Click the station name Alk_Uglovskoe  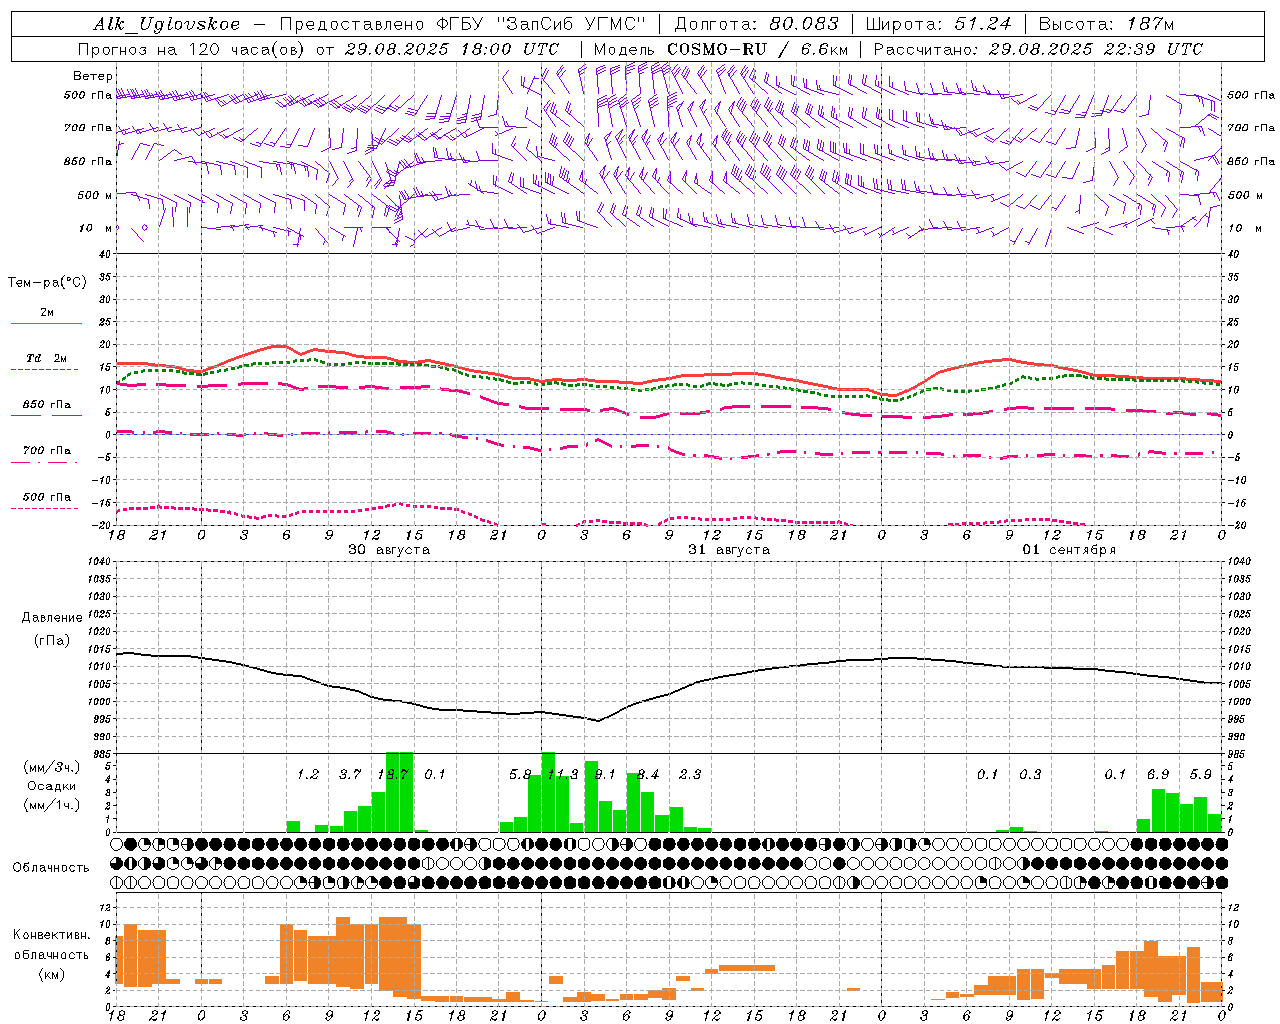tap(167, 24)
